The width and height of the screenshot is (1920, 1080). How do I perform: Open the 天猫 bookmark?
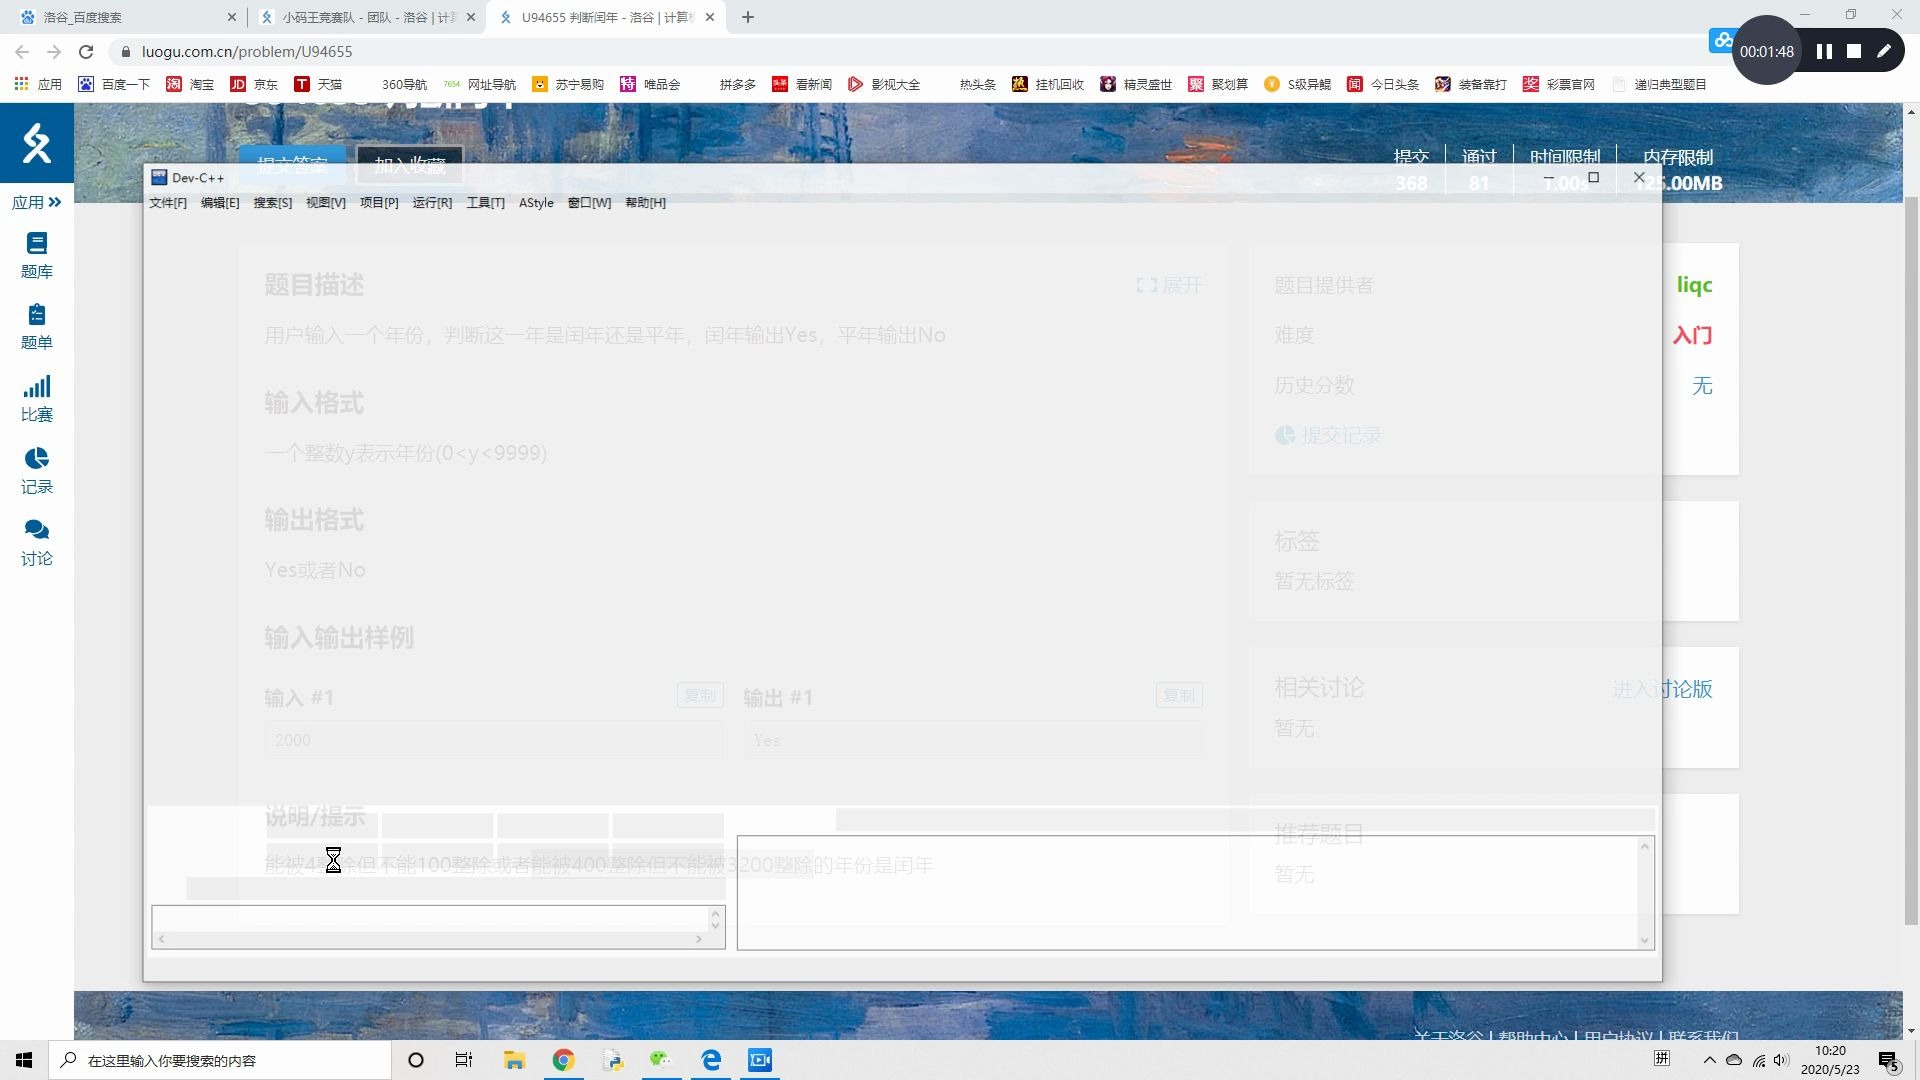click(x=318, y=84)
